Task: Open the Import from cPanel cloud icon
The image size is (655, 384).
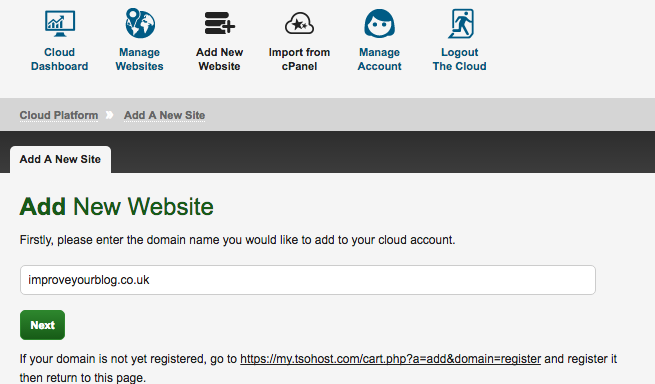Action: [299, 24]
